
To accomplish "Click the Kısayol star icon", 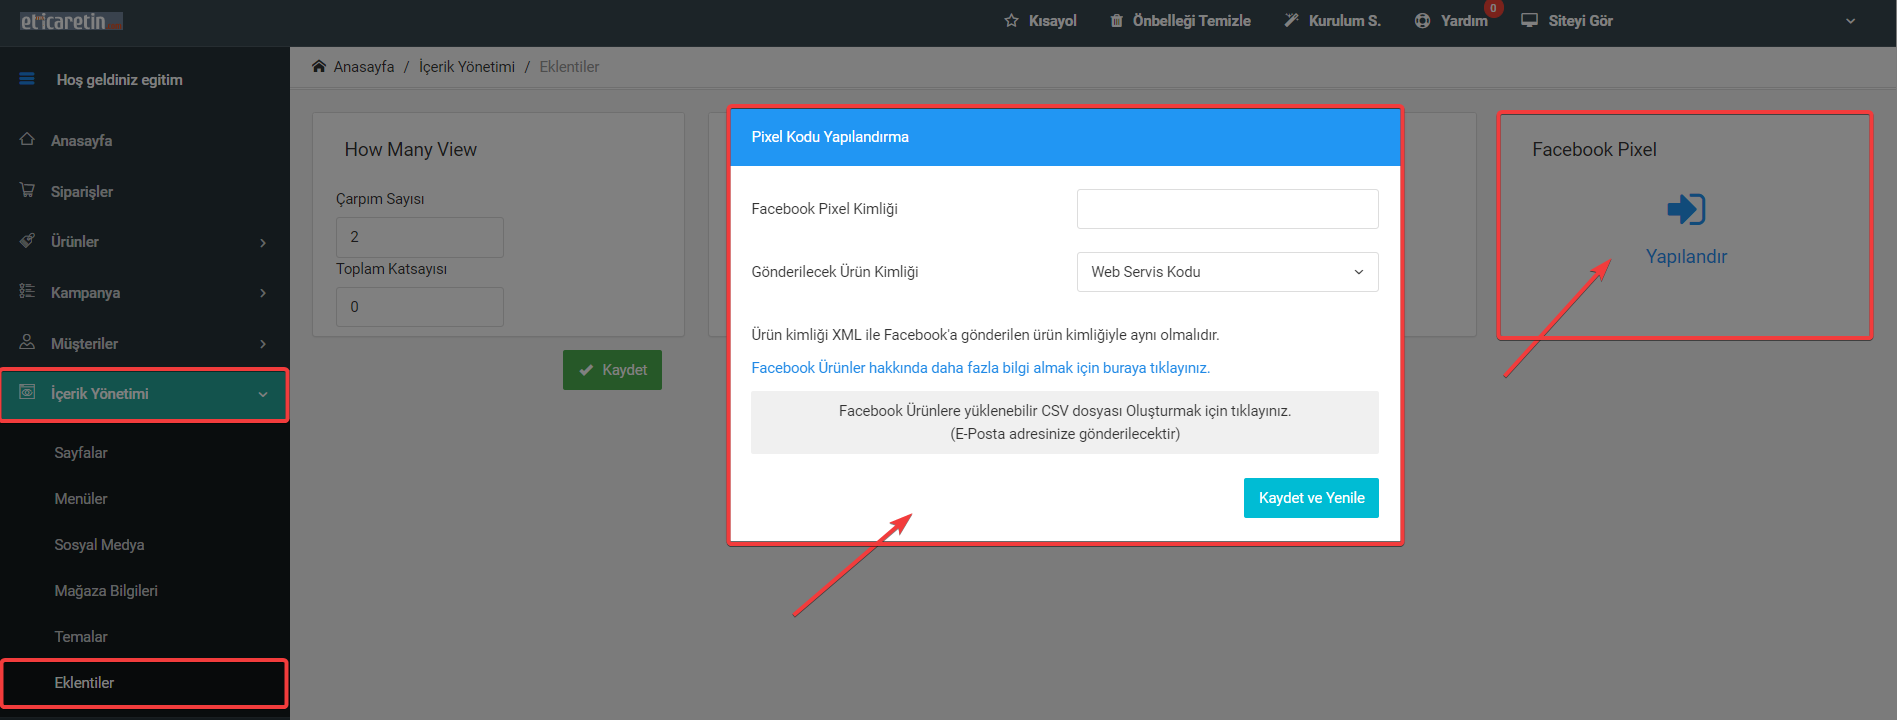I will pyautogui.click(x=1011, y=21).
